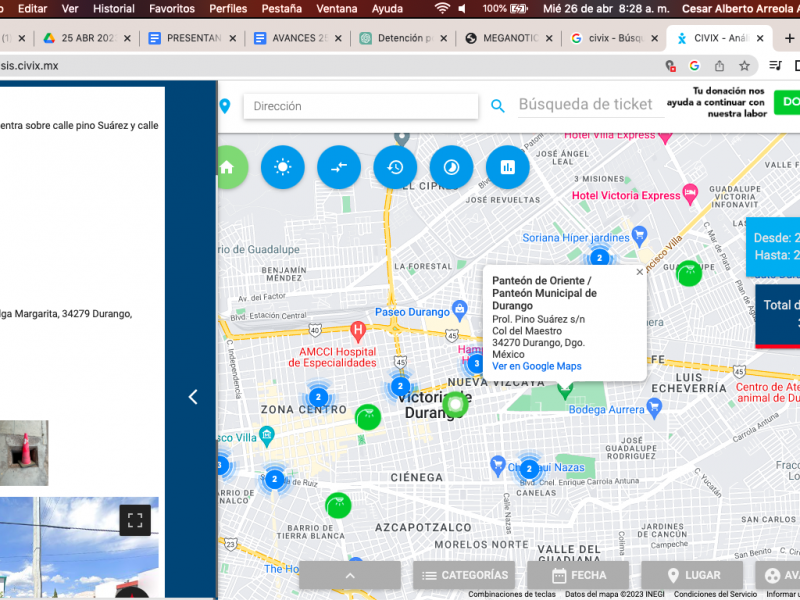
Task: Select the sun brightness round button
Action: [283, 167]
